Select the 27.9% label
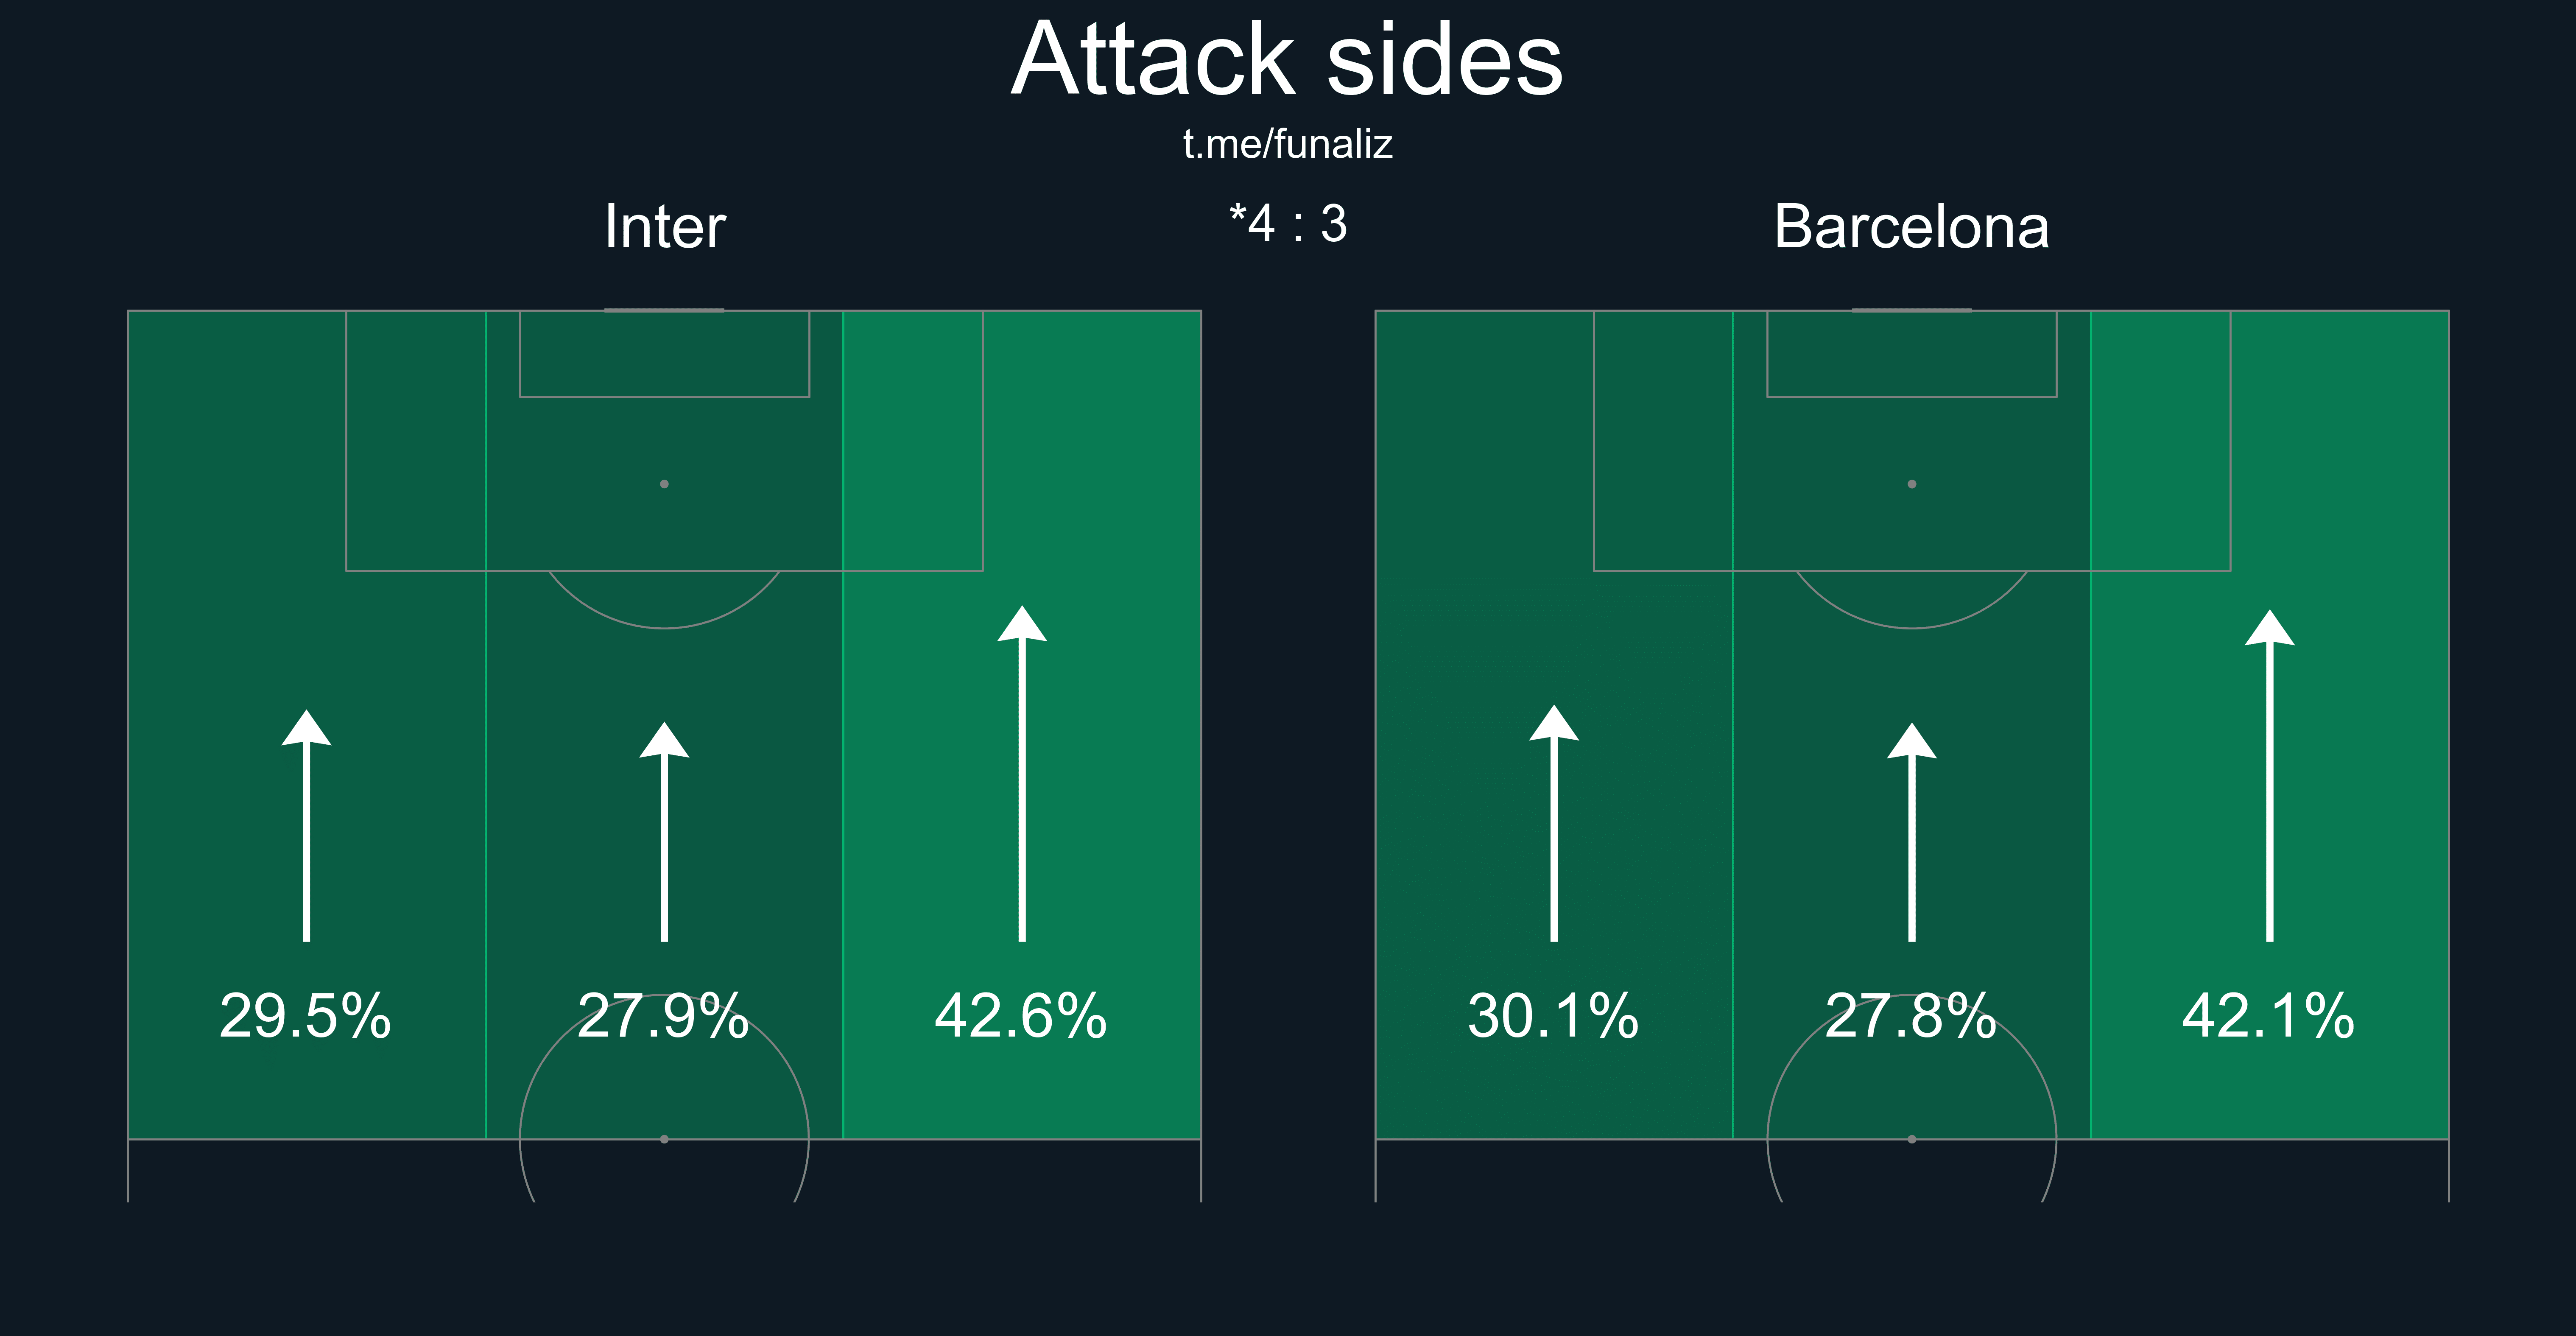The image size is (2576, 1336). [663, 1016]
